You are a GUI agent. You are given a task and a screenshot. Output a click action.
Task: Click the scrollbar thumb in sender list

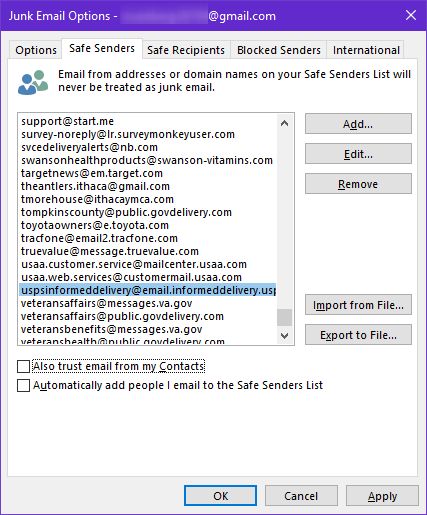pyautogui.click(x=284, y=317)
